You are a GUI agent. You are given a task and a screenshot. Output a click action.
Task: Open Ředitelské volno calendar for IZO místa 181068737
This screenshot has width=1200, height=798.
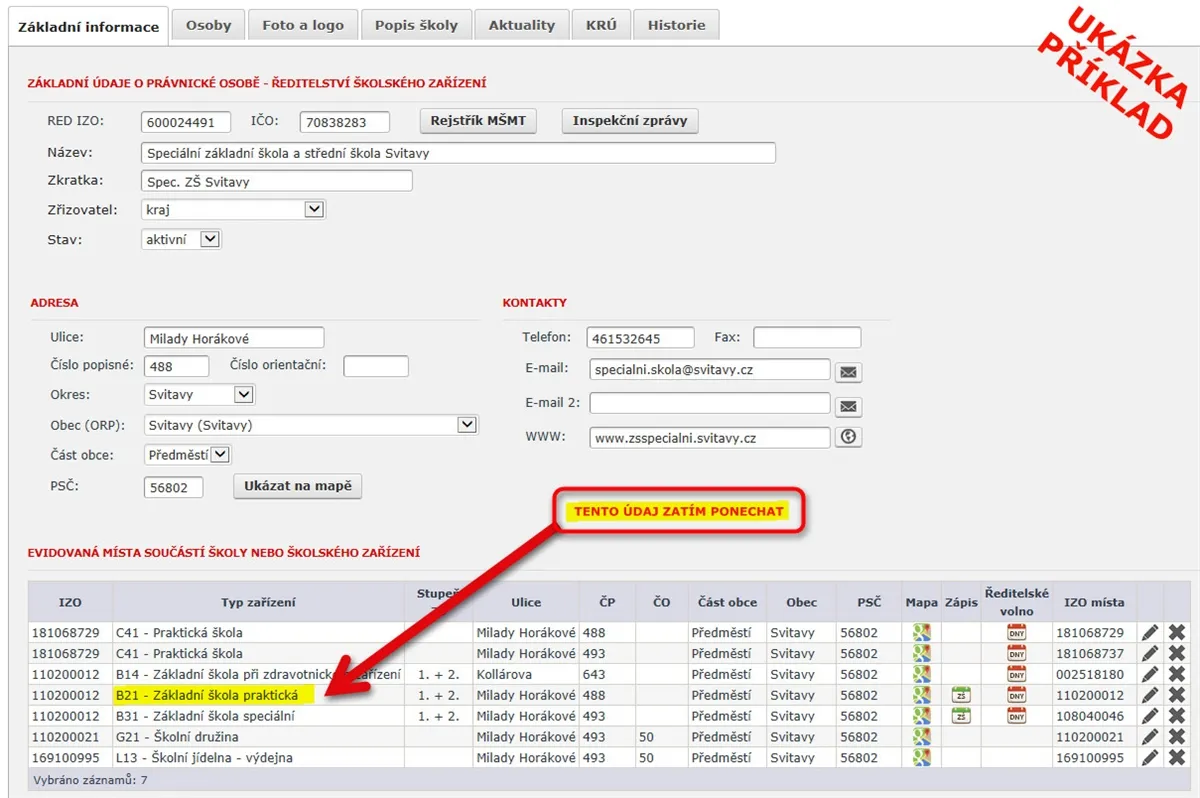(1016, 653)
